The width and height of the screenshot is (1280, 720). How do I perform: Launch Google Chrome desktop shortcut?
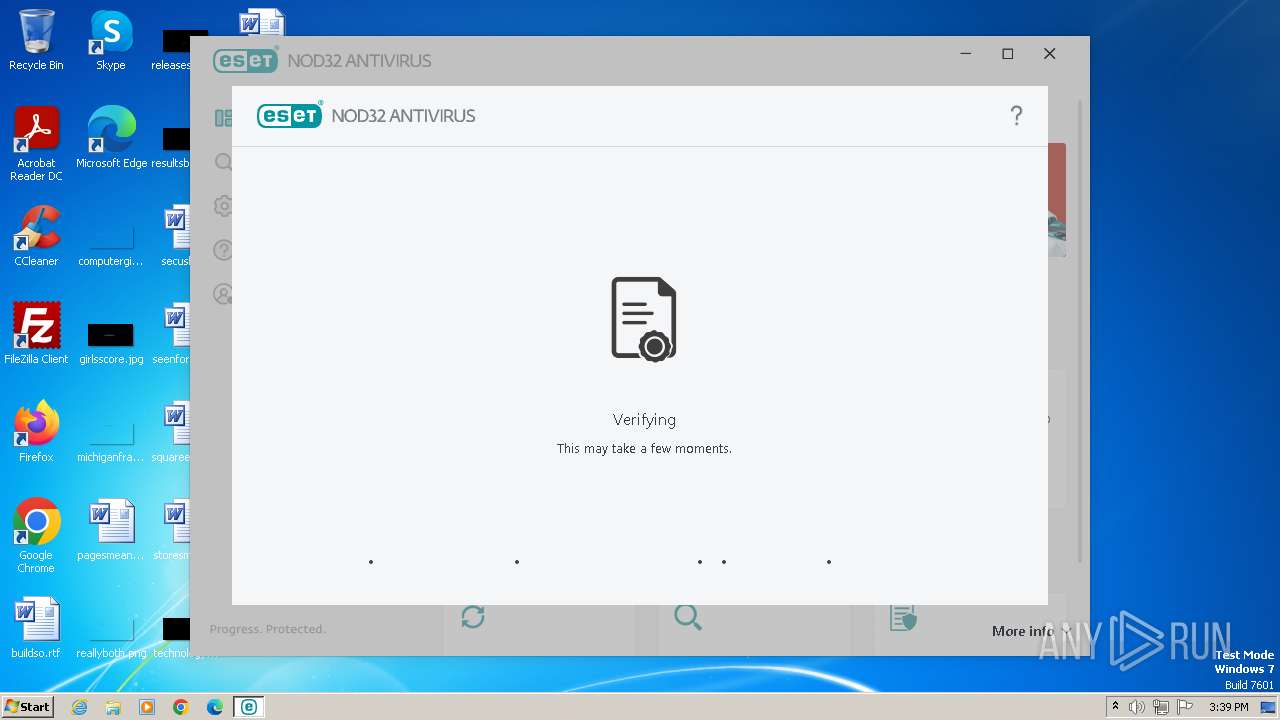coord(36,536)
